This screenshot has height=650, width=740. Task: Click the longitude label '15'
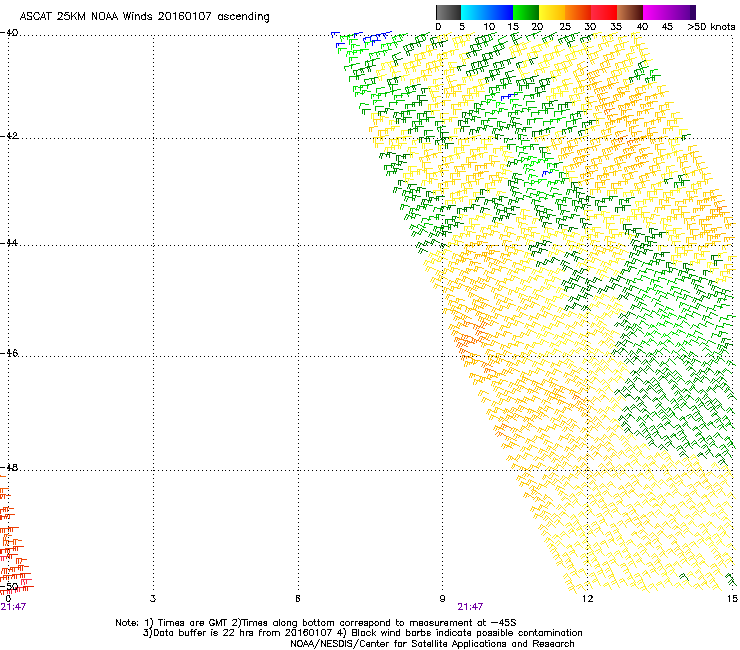[732, 599]
